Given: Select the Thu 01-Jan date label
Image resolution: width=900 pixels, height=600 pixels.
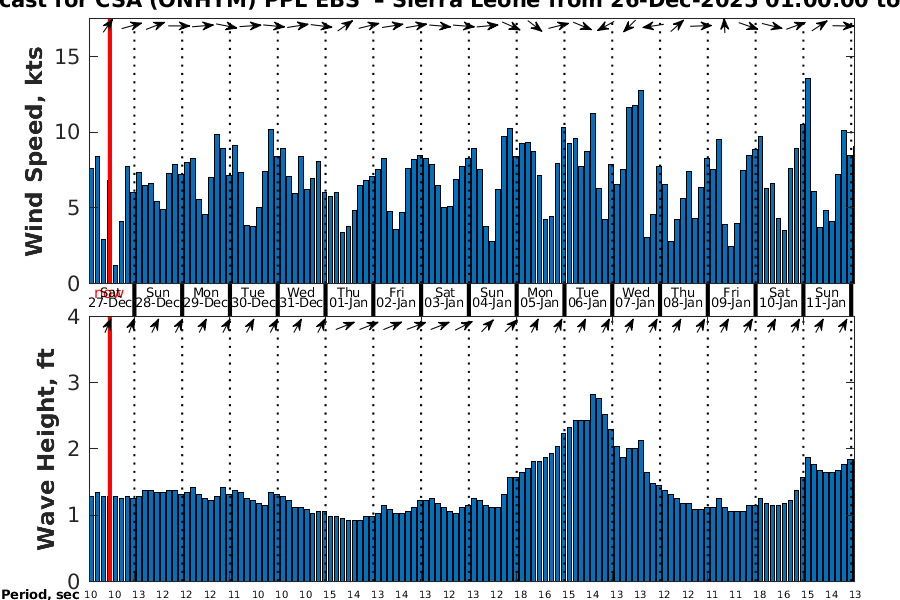Looking at the screenshot, I should tap(349, 297).
